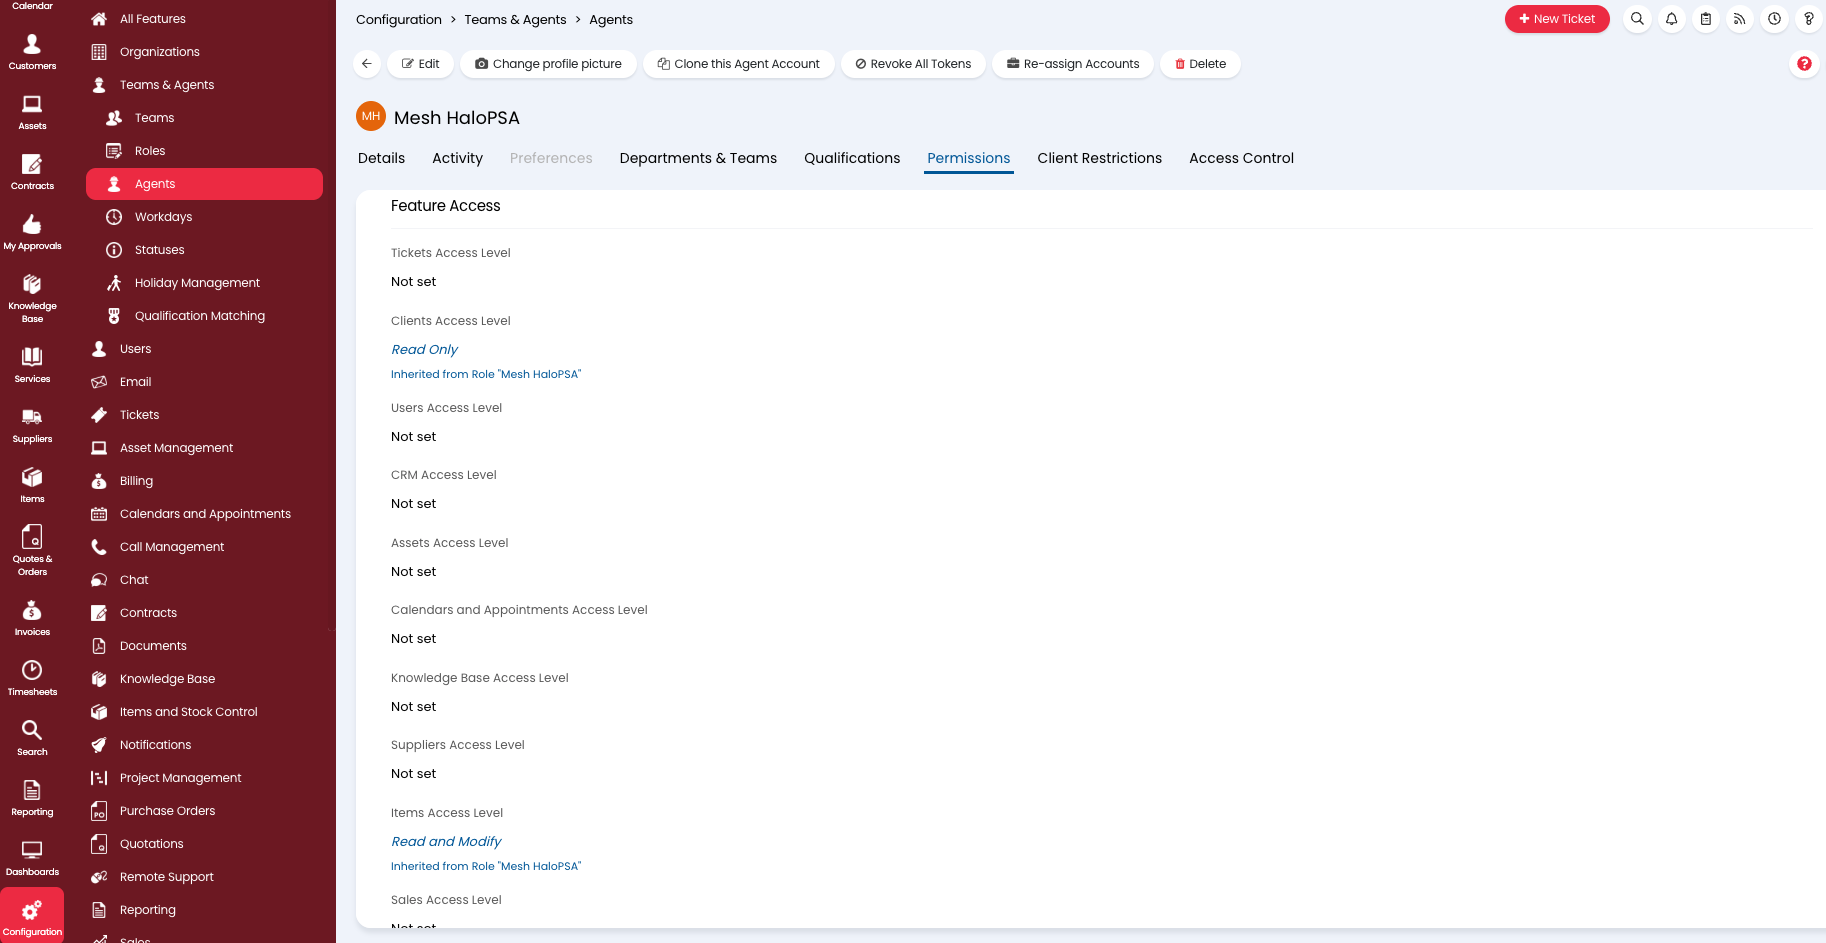The height and width of the screenshot is (943, 1826).
Task: Expand Chat in the config menu
Action: click(204, 580)
